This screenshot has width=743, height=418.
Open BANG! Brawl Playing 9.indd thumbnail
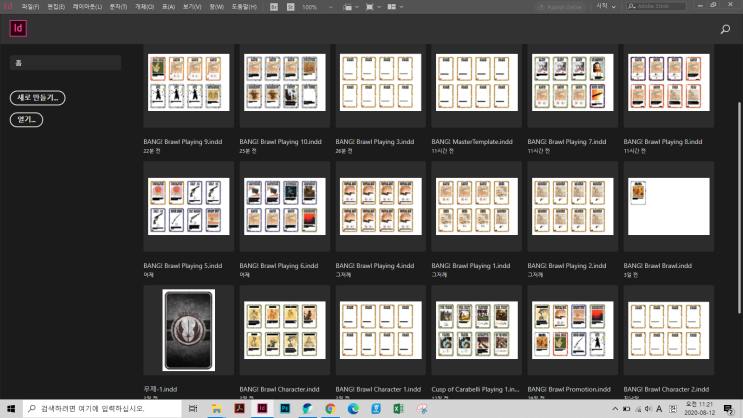pyautogui.click(x=189, y=82)
